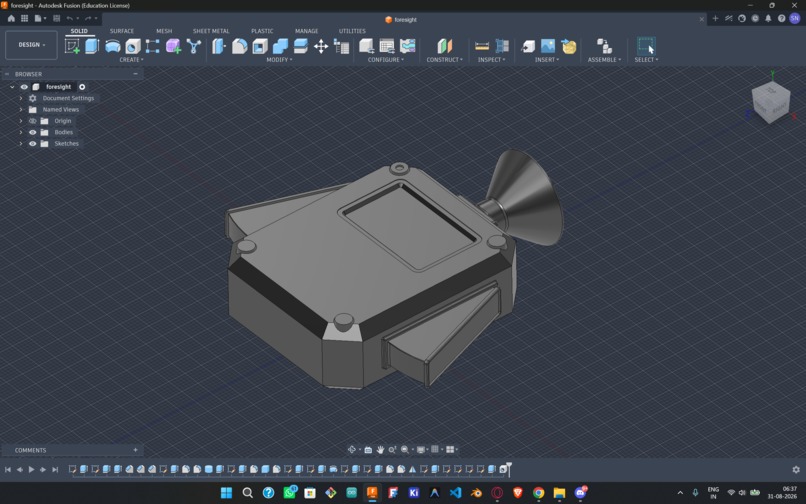Expand the Sketches folder

click(21, 143)
